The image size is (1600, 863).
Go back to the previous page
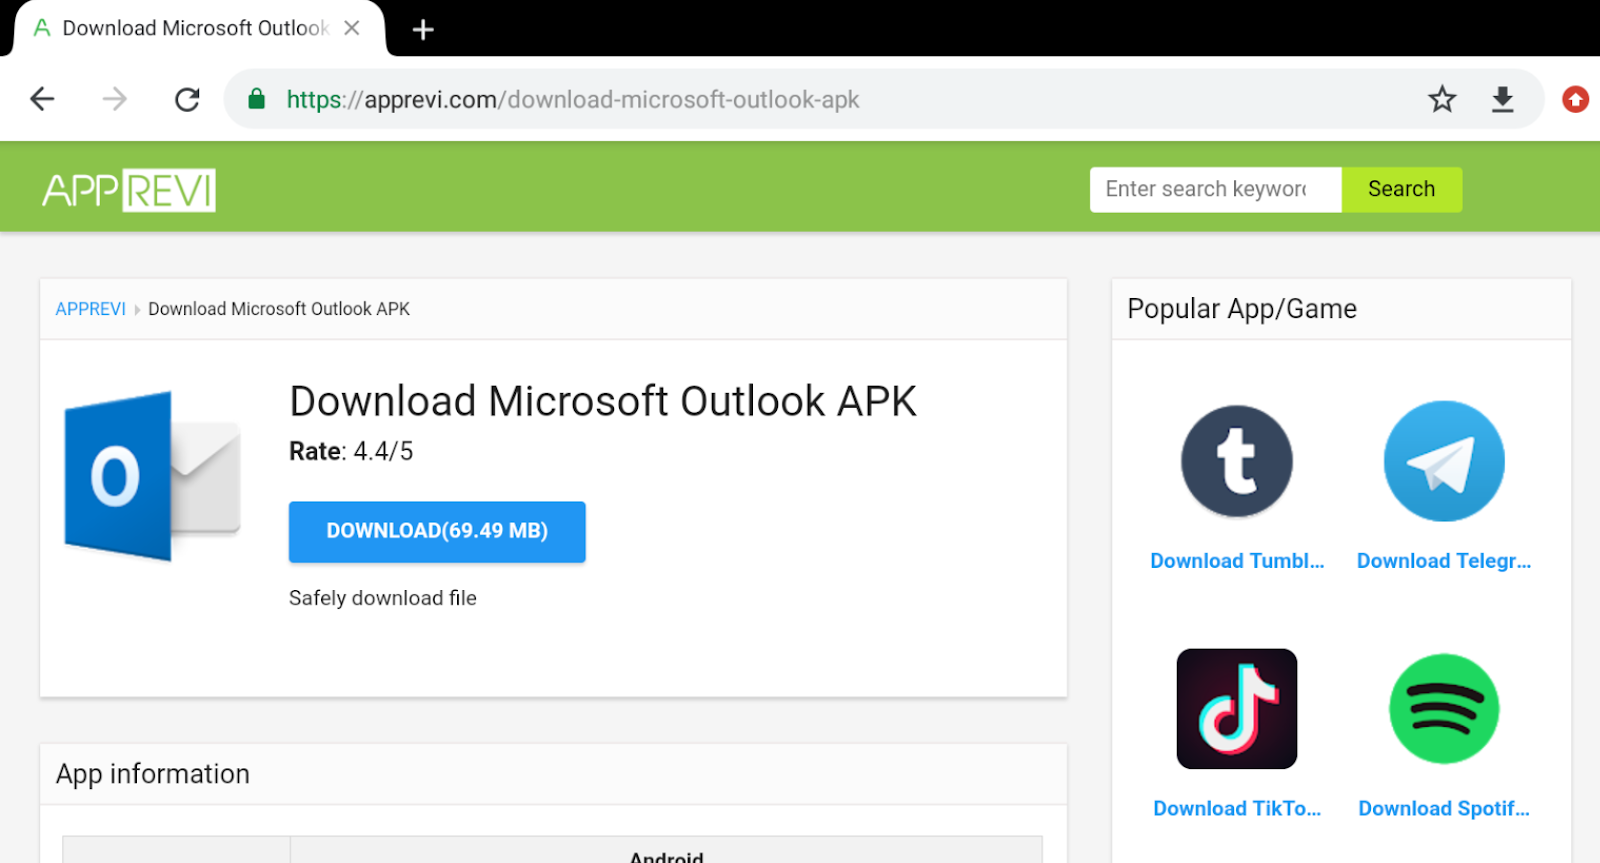[42, 99]
